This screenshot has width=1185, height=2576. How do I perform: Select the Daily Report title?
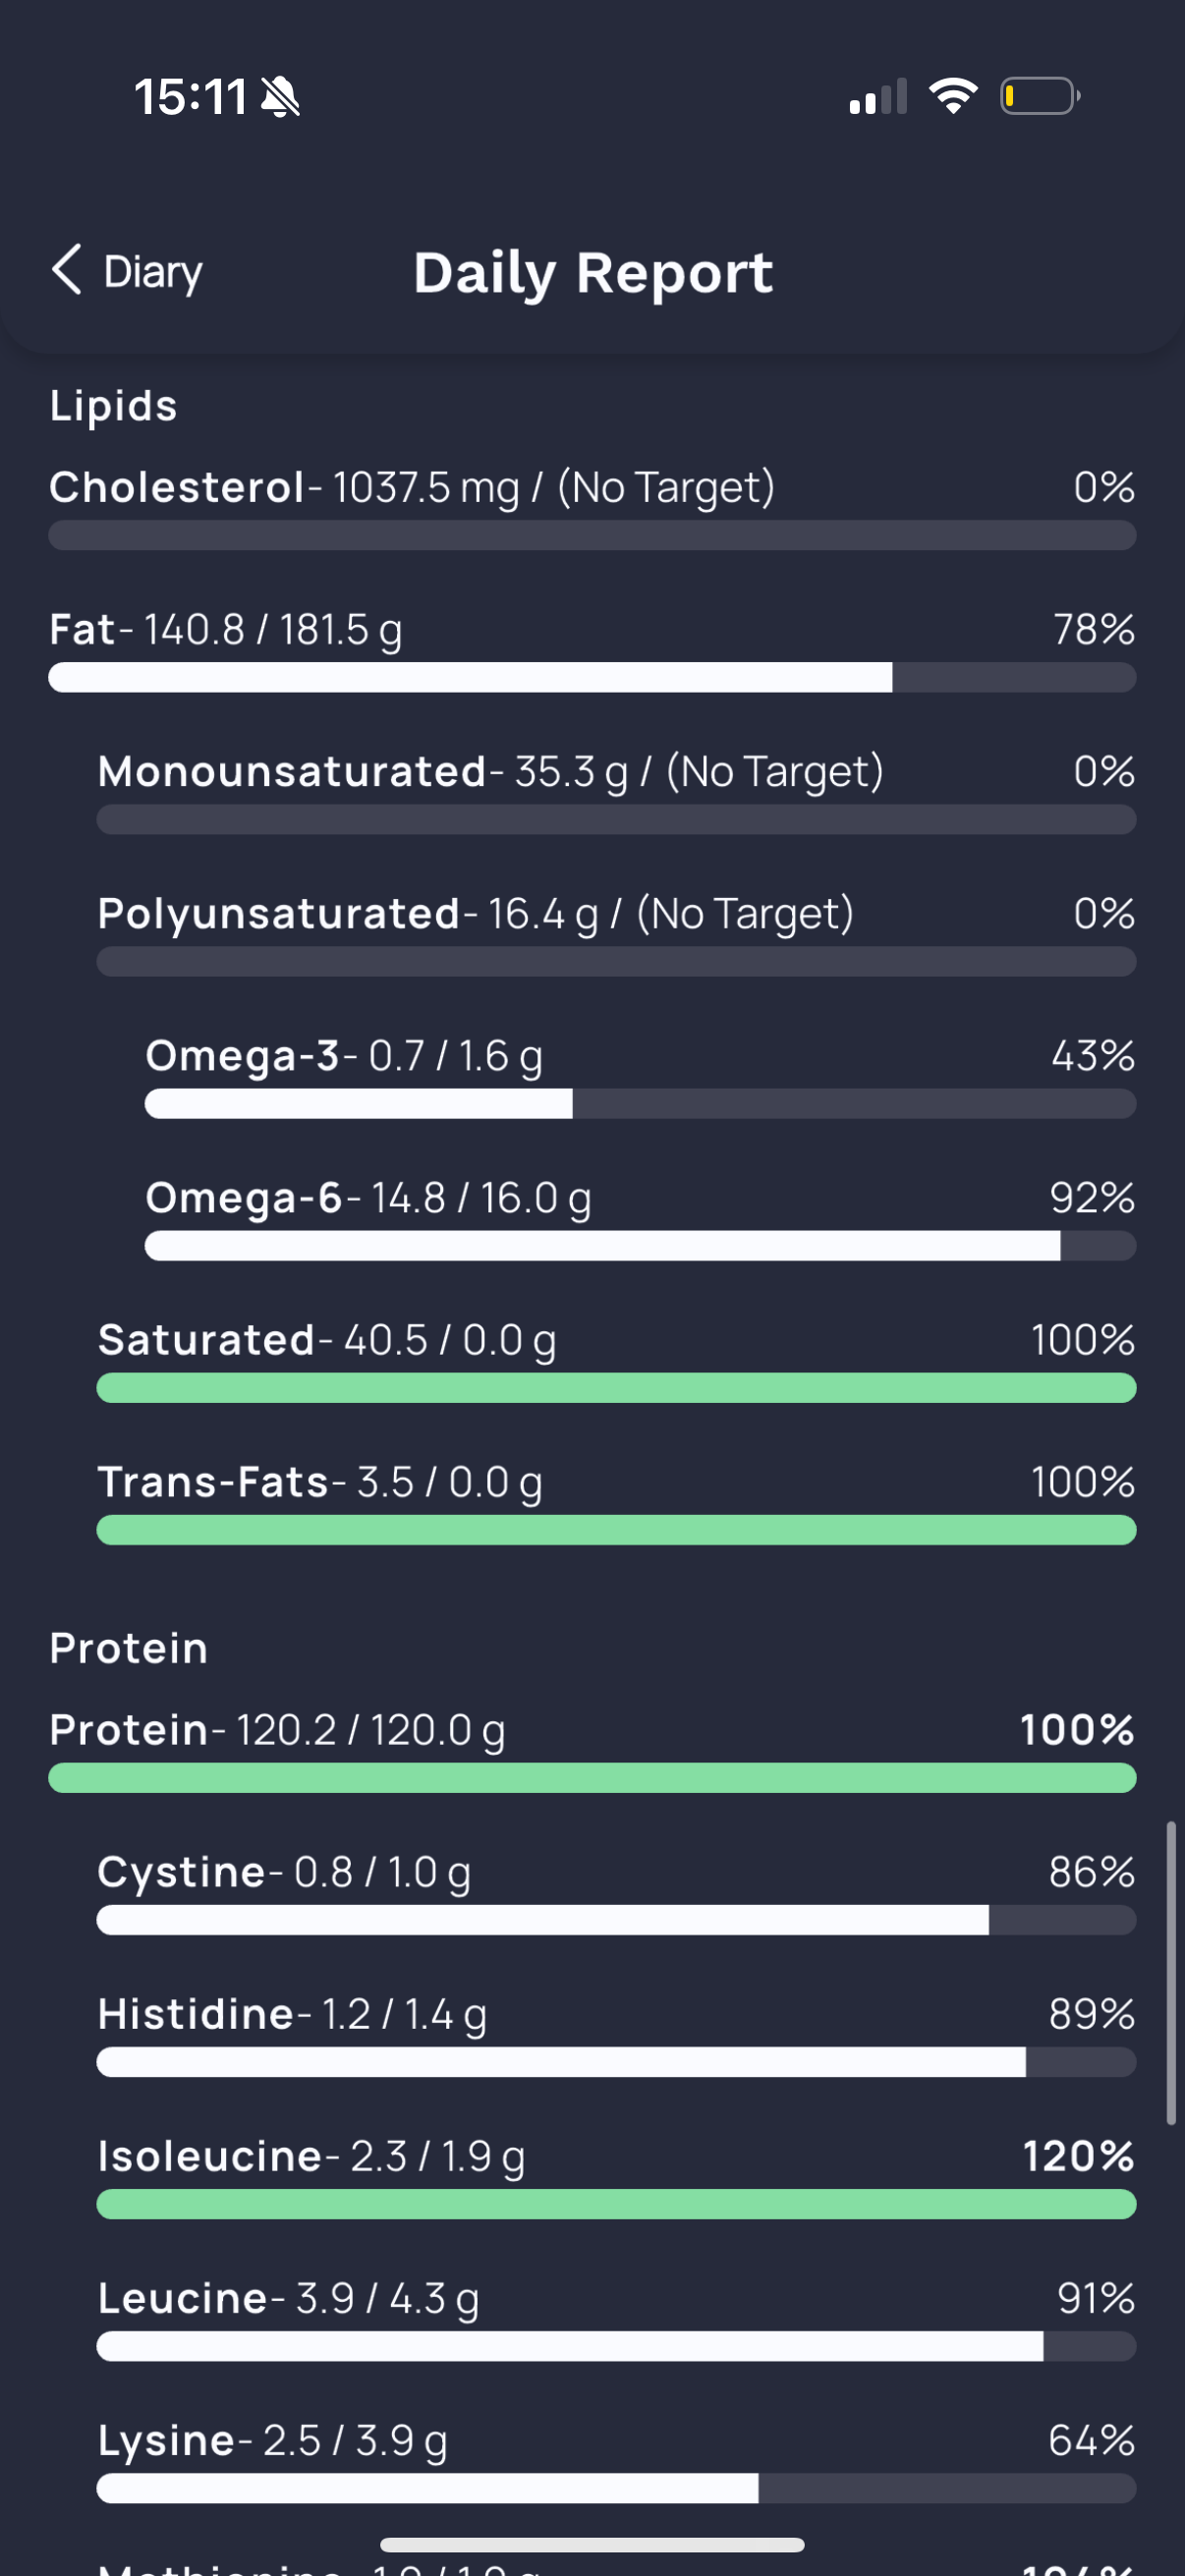click(593, 272)
